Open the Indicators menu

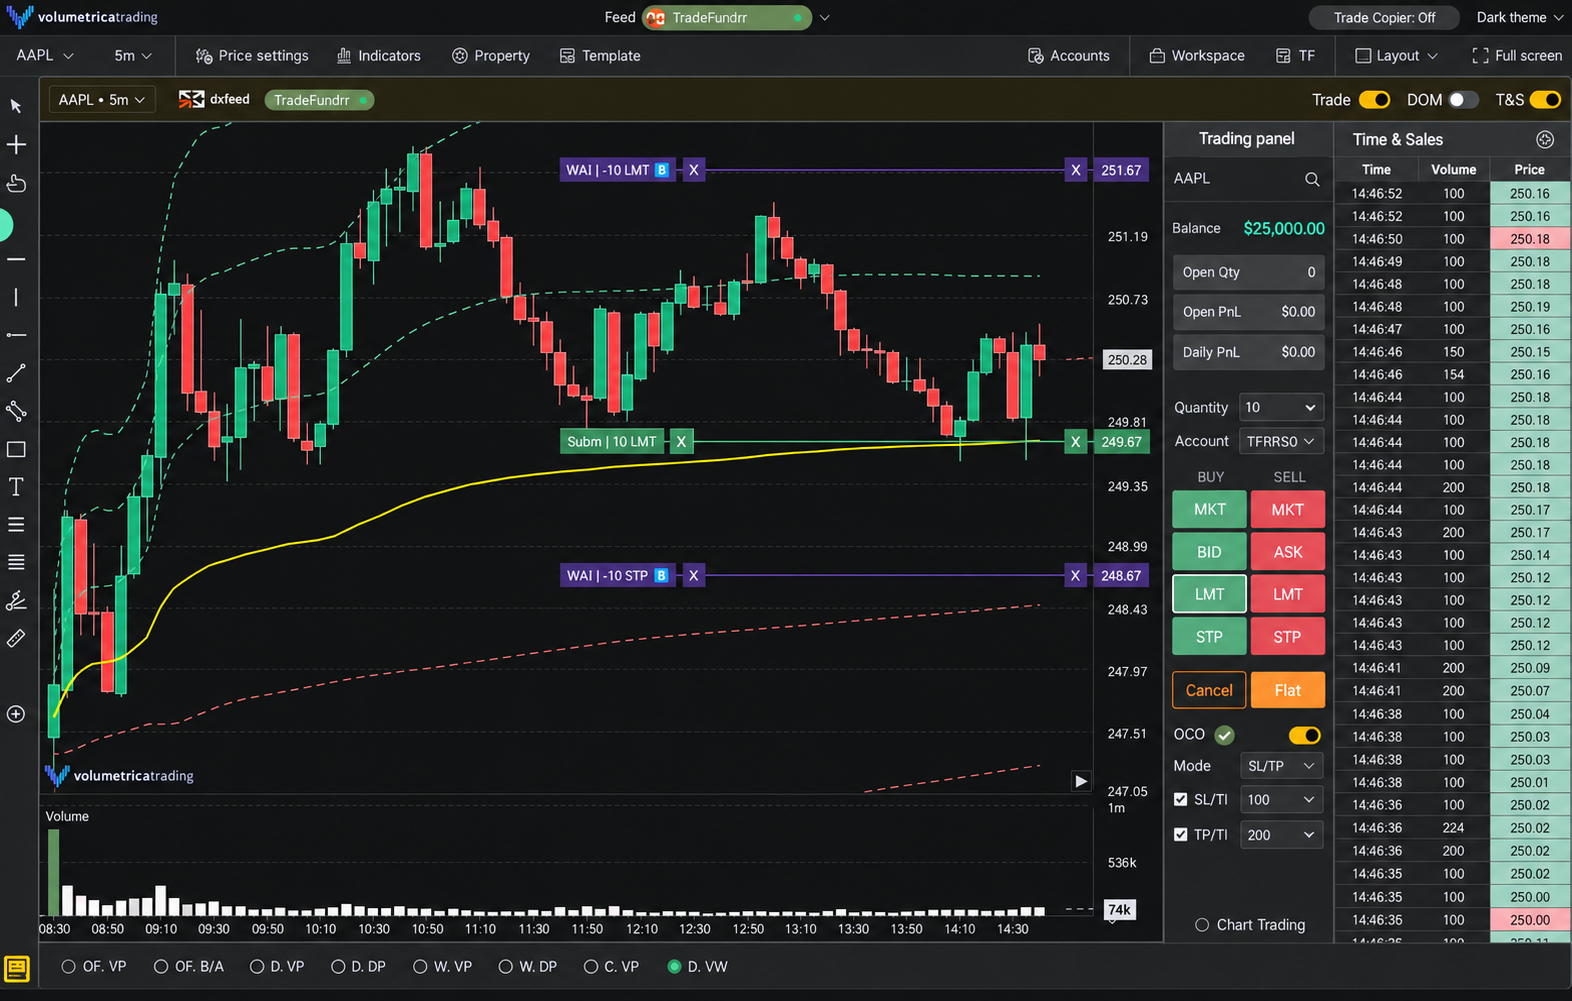pos(379,56)
